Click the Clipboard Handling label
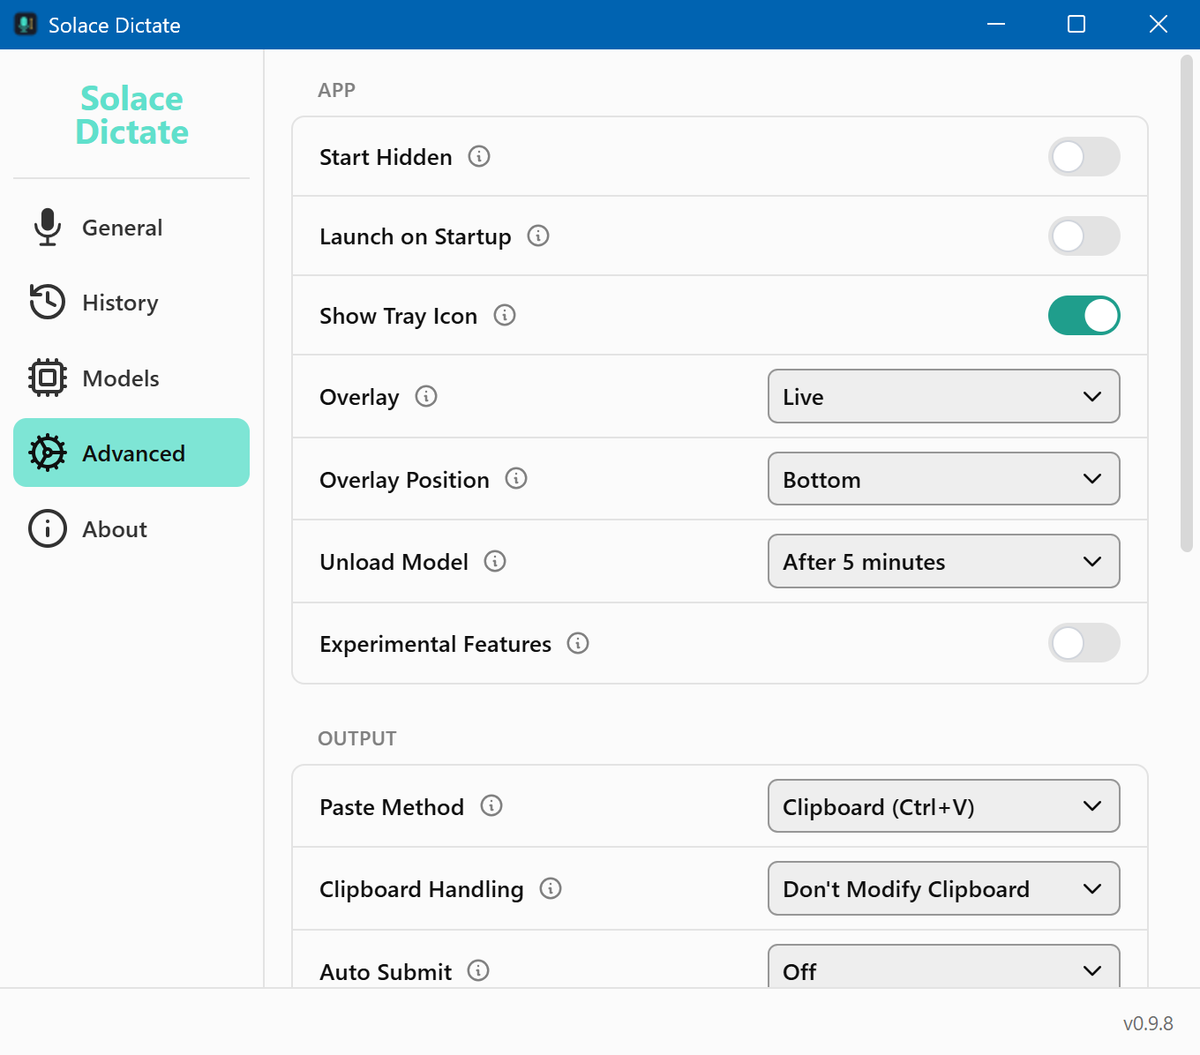 (x=421, y=889)
